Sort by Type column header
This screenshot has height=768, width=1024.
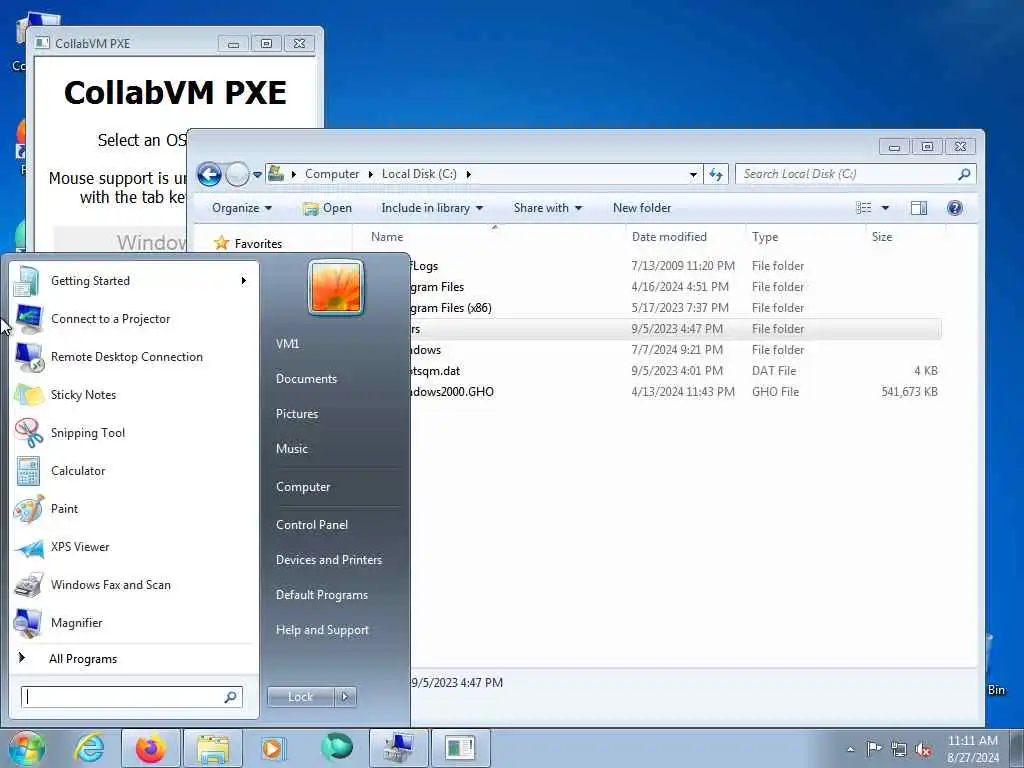pos(765,236)
